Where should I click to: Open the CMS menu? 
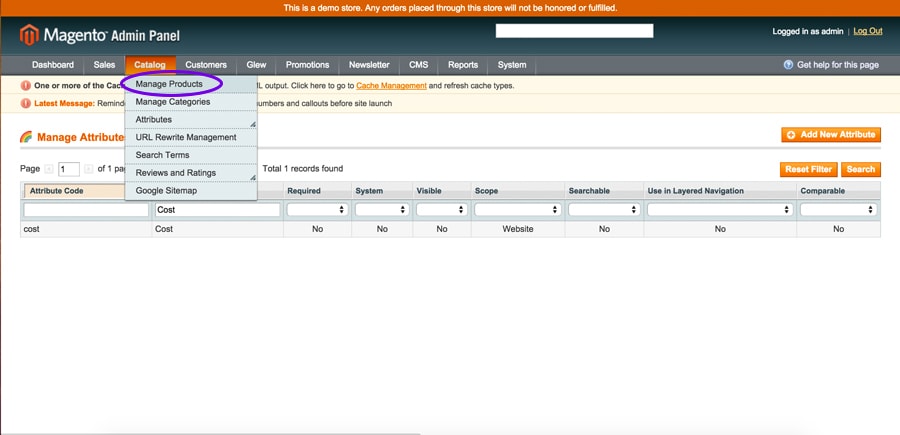(418, 65)
